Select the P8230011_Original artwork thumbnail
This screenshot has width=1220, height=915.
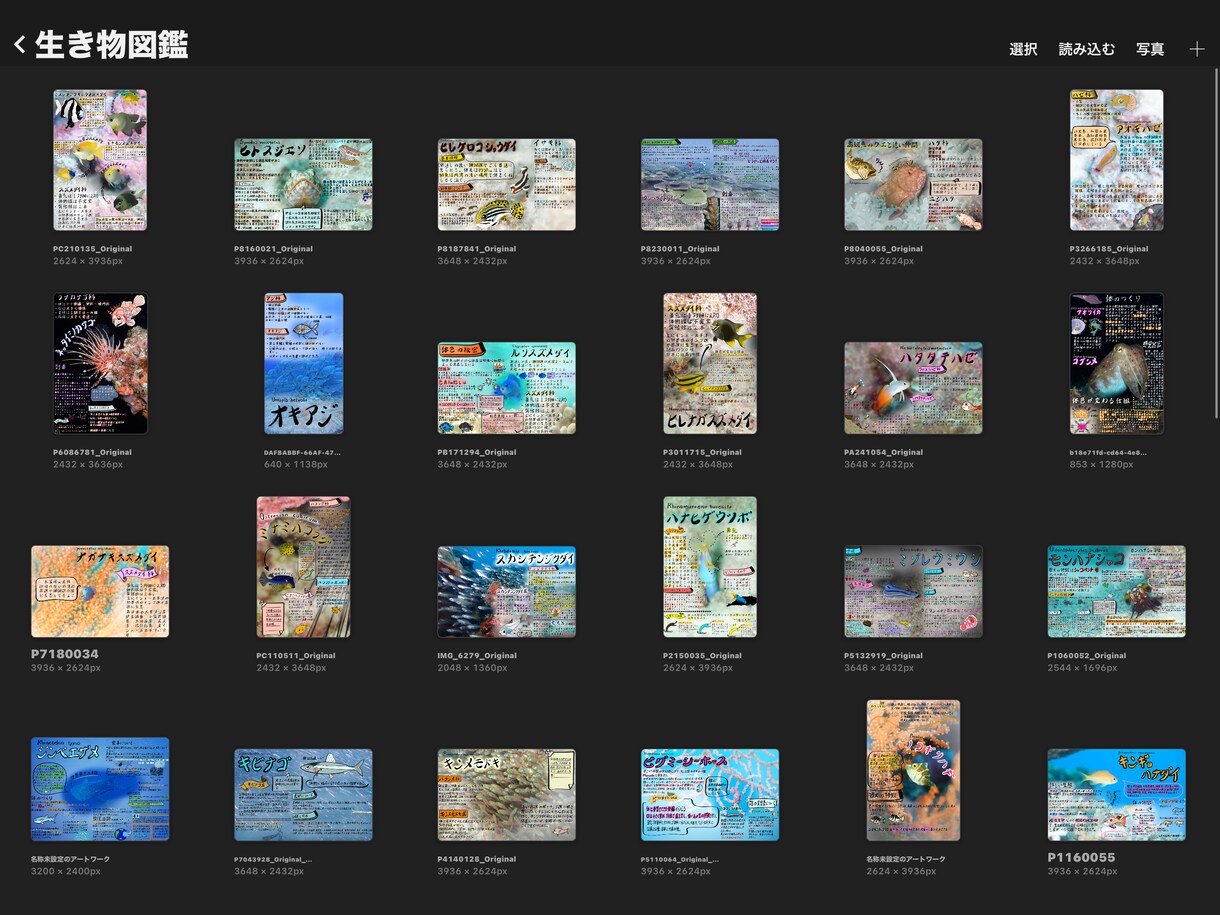710,185
